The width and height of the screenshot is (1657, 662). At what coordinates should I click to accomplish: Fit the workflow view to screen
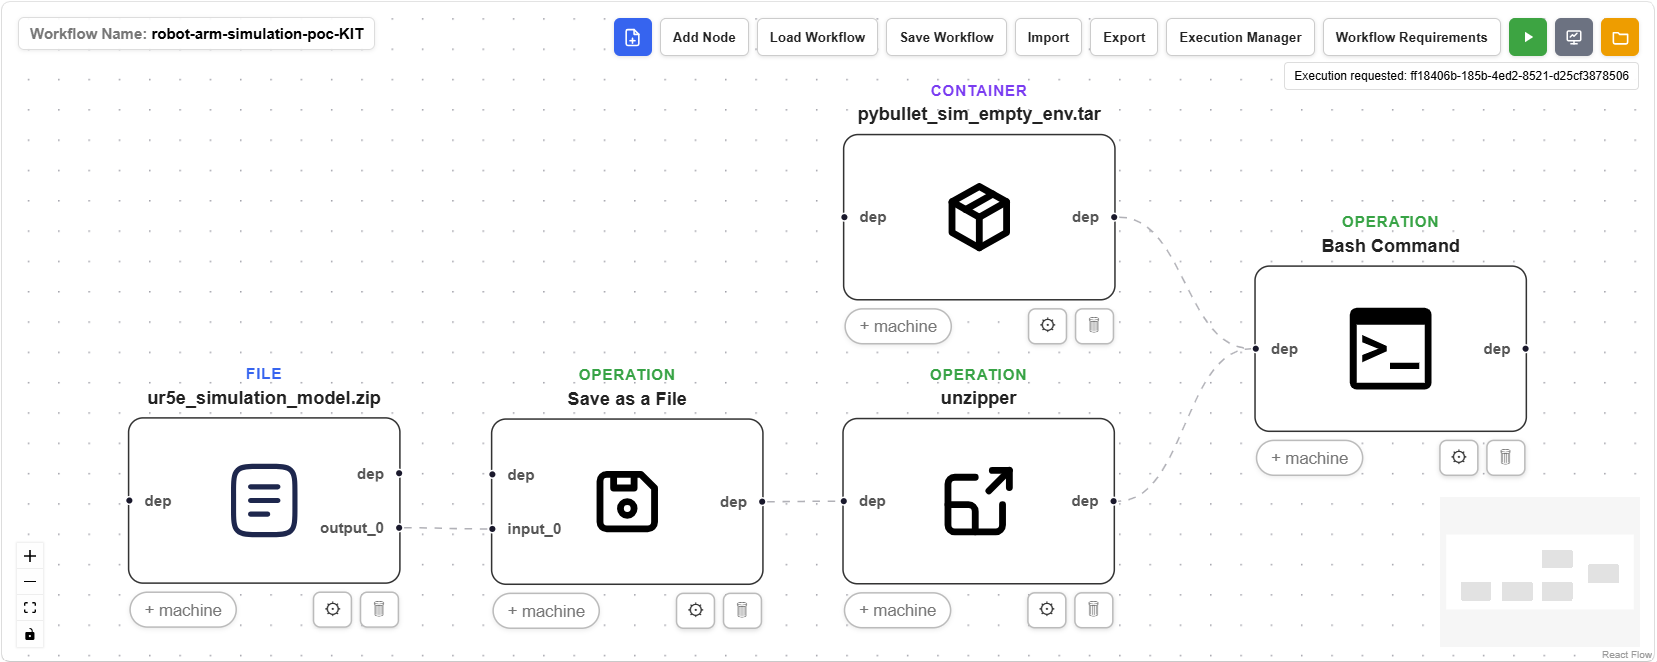(x=30, y=608)
